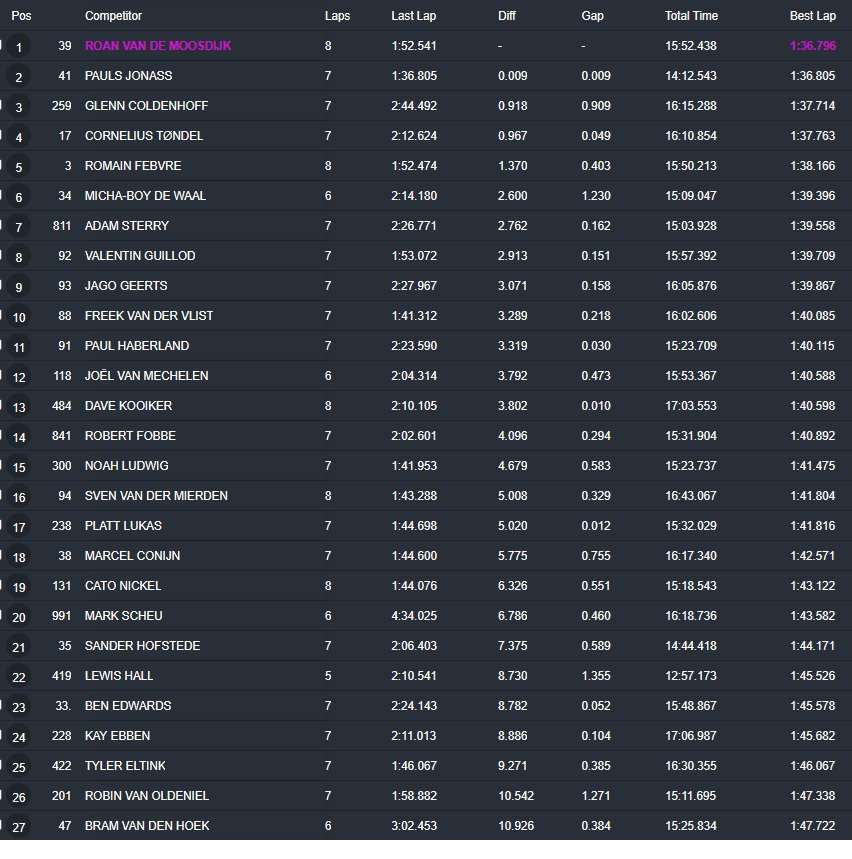
Task: Click the position 1 circle badge
Action: 20,47
